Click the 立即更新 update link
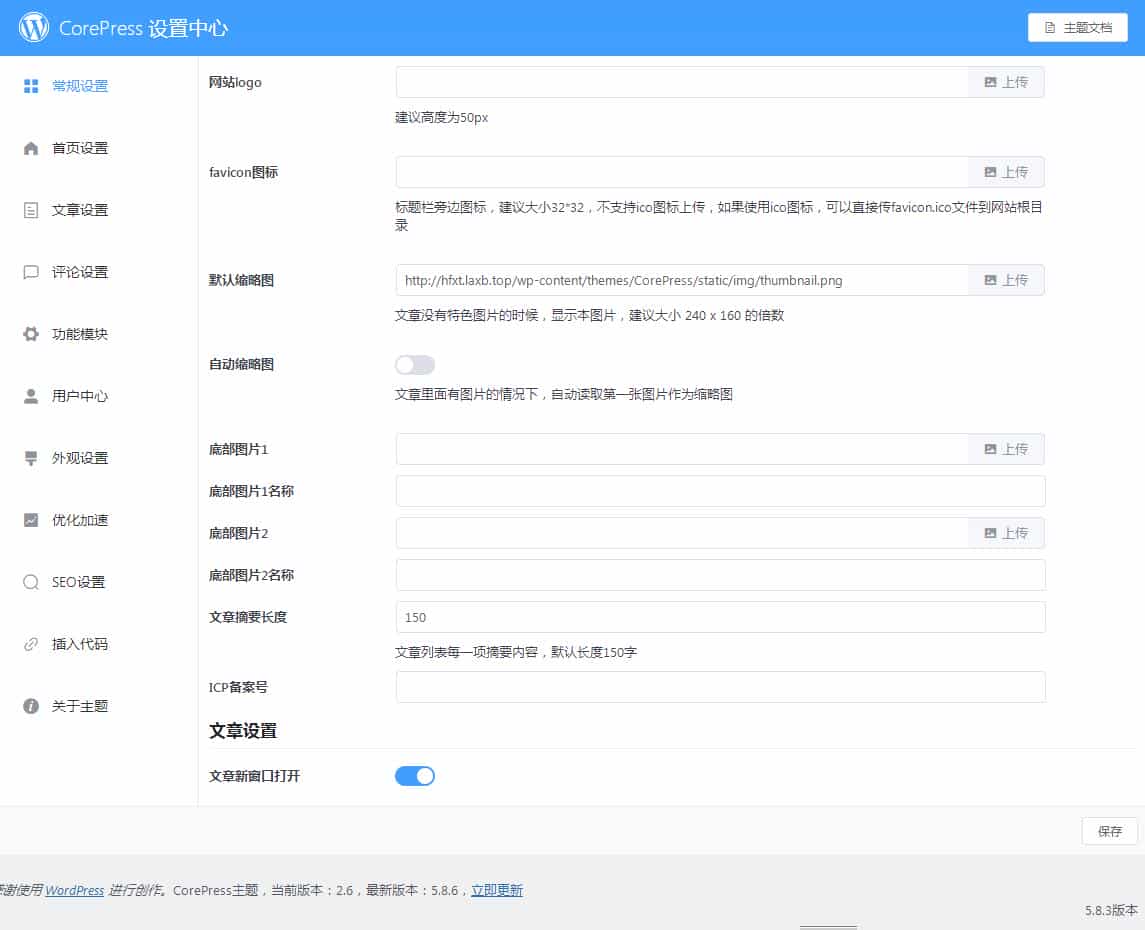Viewport: 1145px width, 930px height. click(497, 891)
